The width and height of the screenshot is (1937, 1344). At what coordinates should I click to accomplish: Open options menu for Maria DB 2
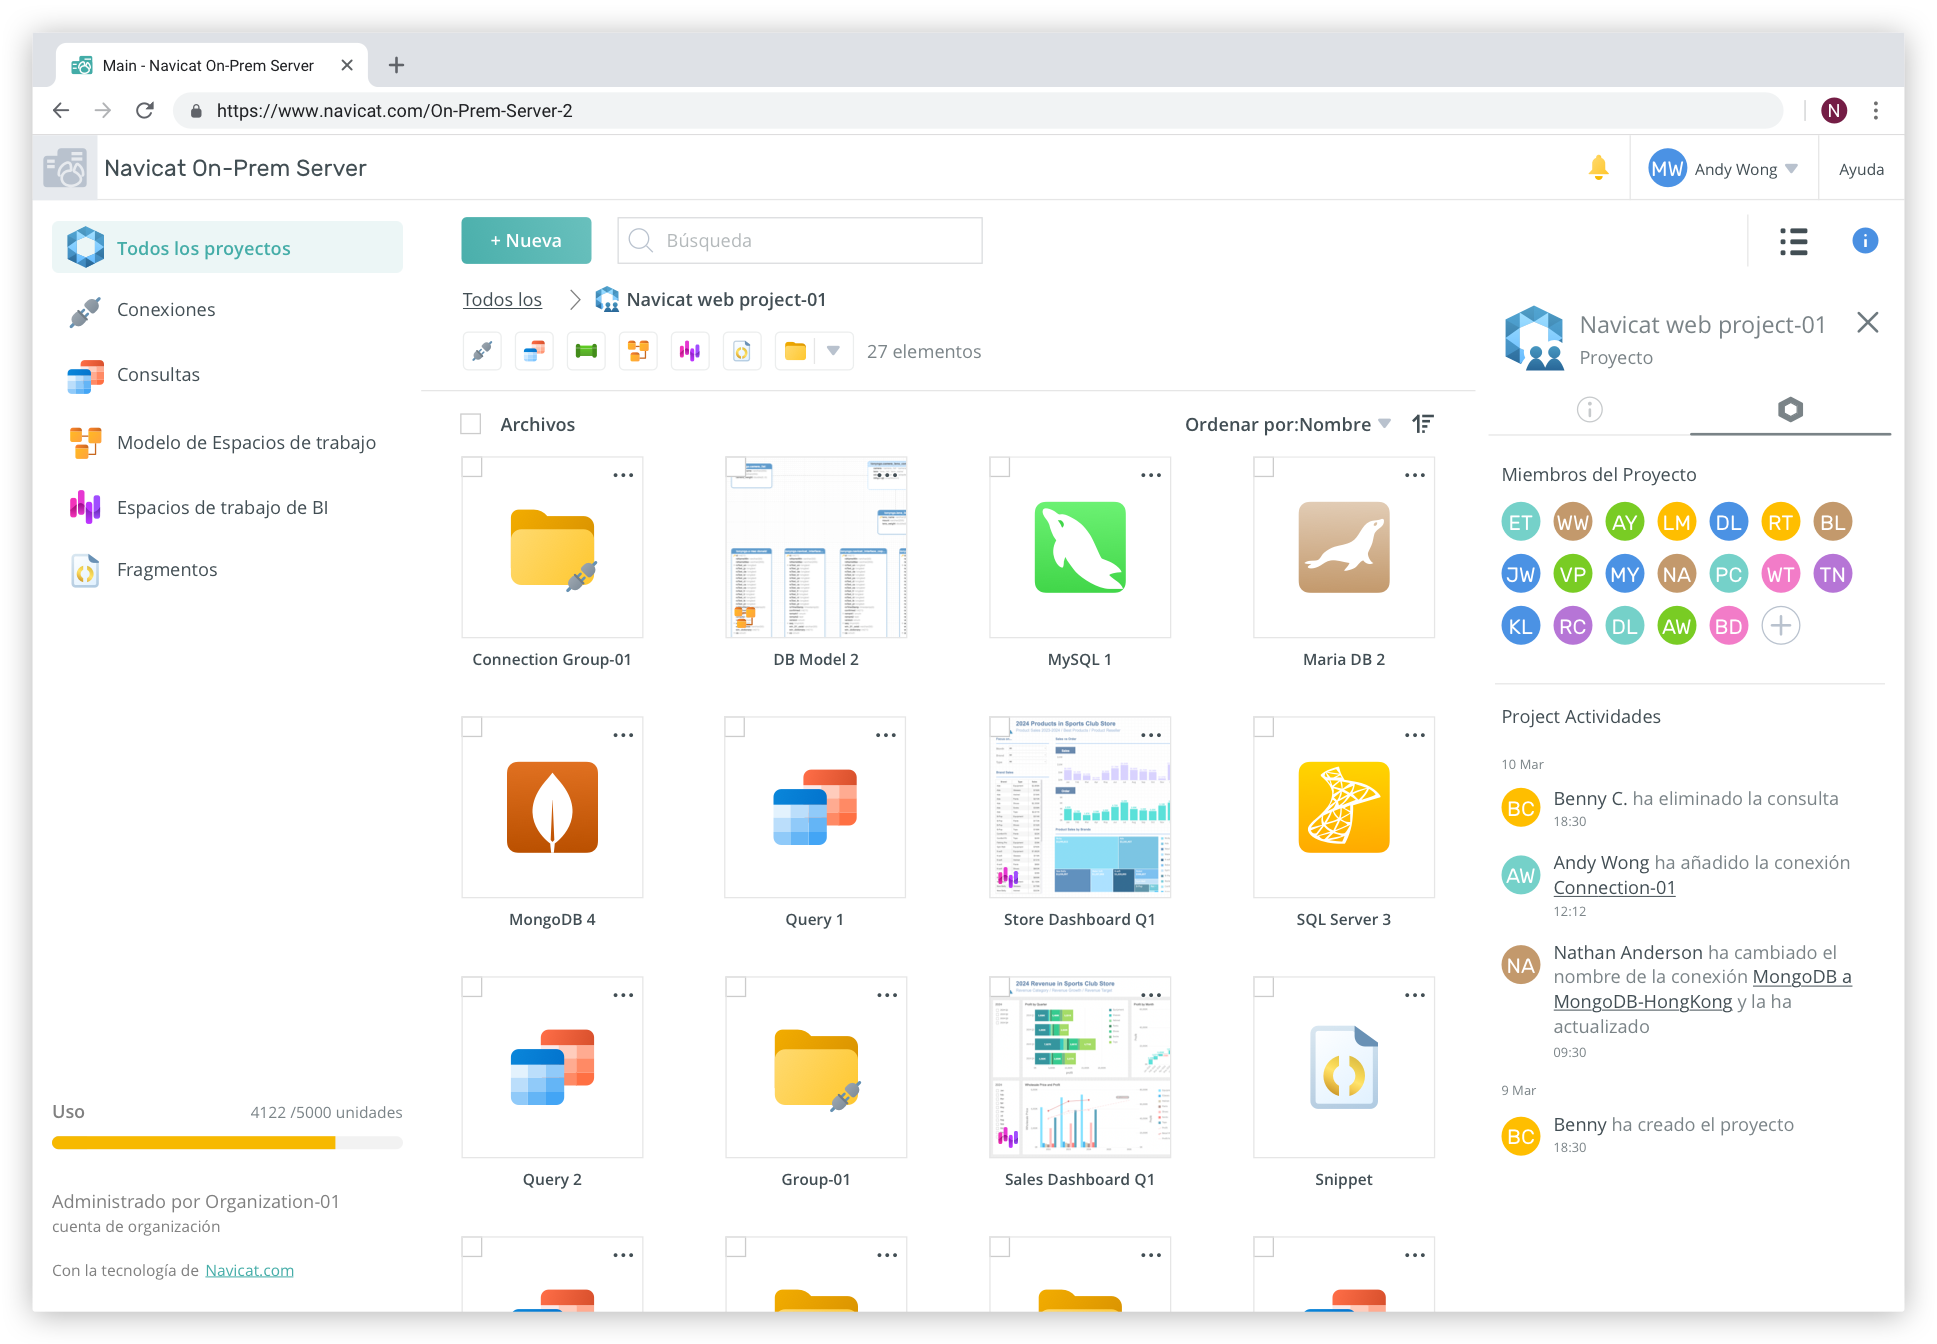point(1415,475)
